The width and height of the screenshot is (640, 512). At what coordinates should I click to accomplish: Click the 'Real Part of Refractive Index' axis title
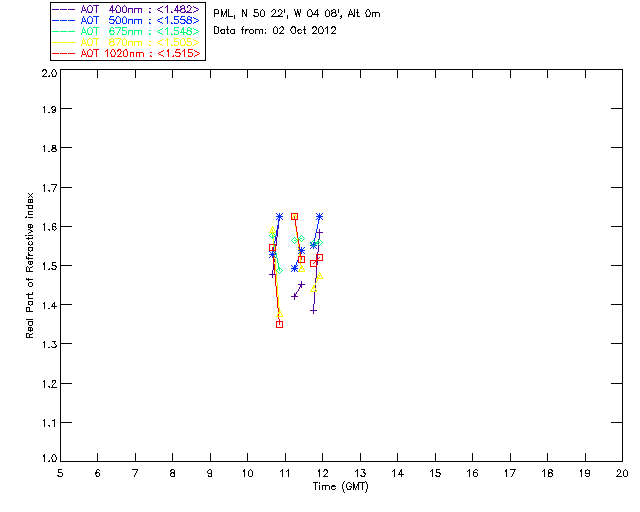point(29,265)
